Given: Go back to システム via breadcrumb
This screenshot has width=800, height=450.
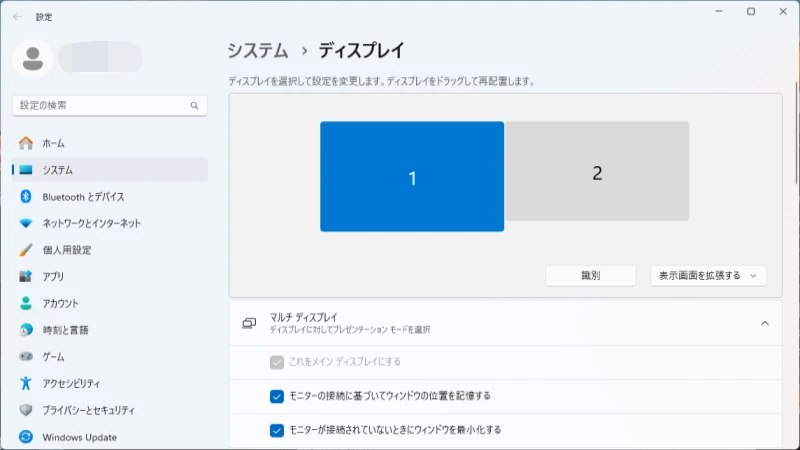Looking at the screenshot, I should (258, 51).
